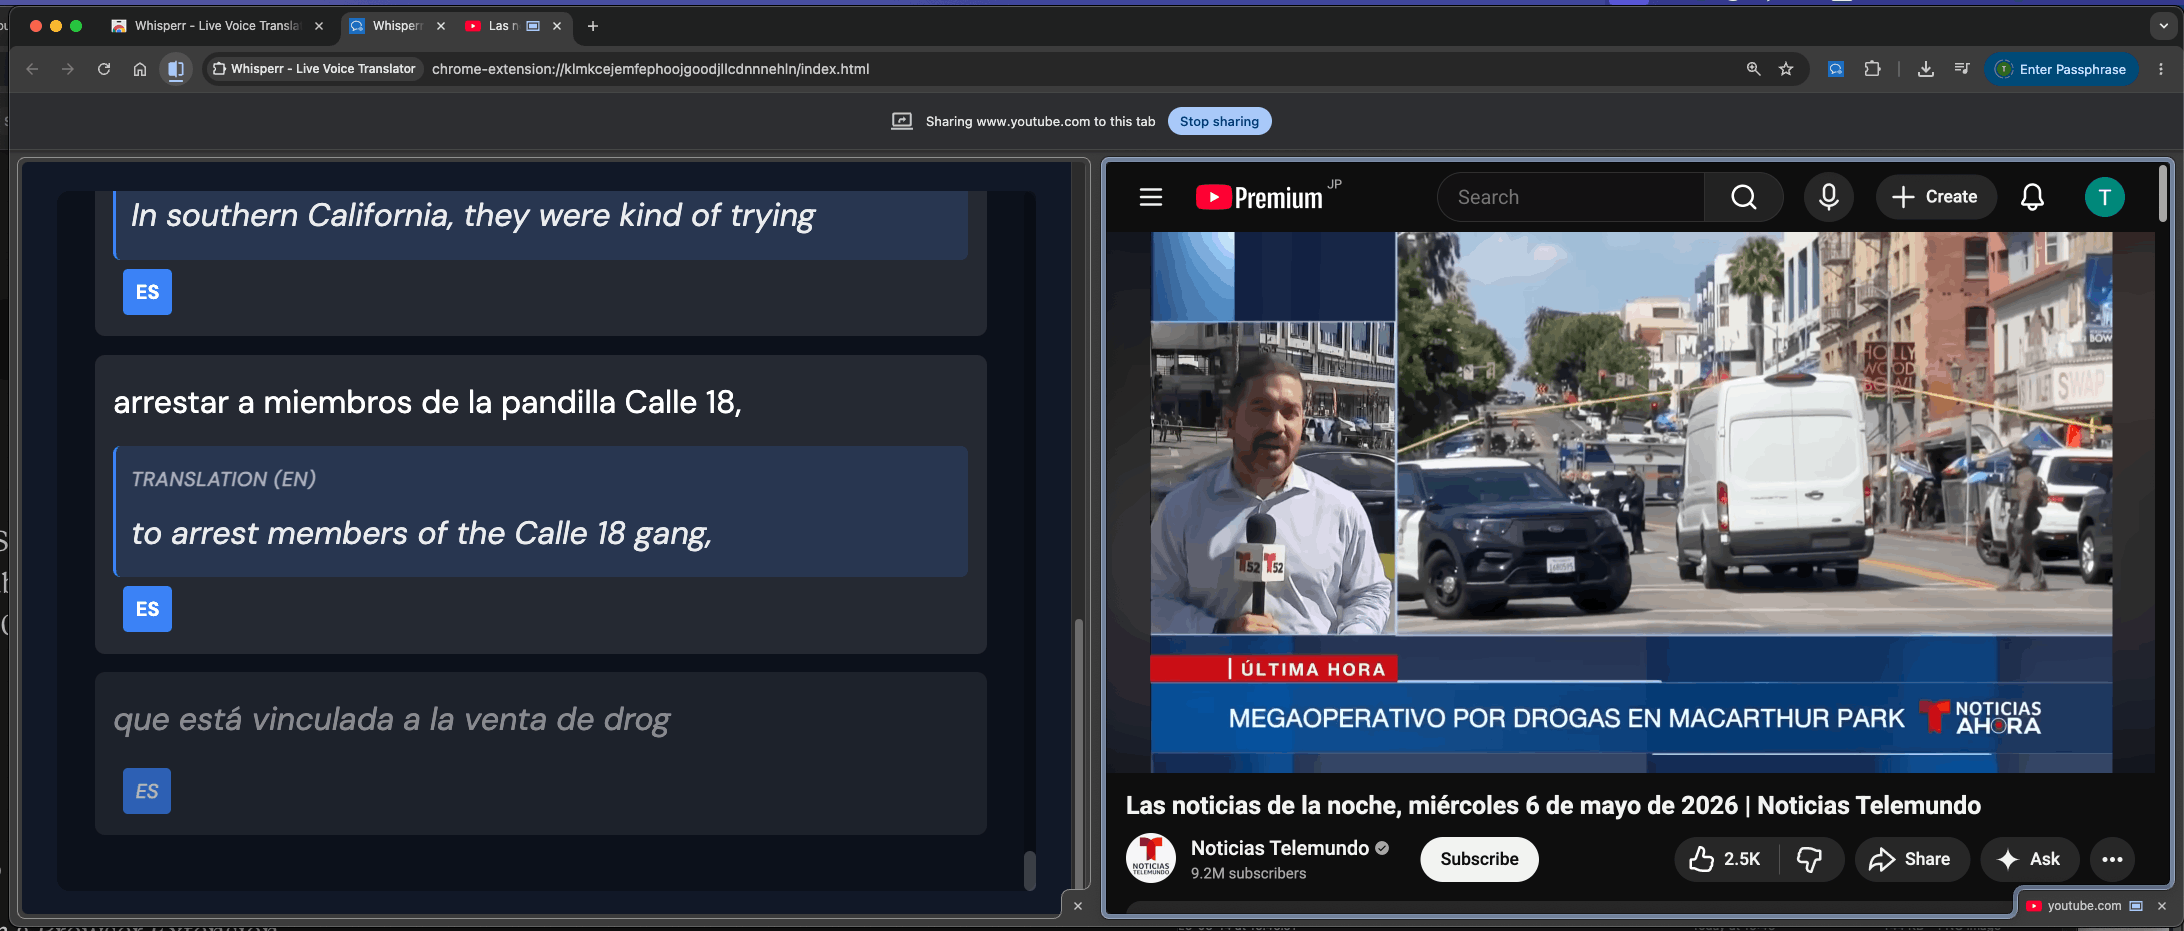Click ES badge under Calle 18 translation
Image resolution: width=2184 pixels, height=931 pixels.
(x=147, y=609)
